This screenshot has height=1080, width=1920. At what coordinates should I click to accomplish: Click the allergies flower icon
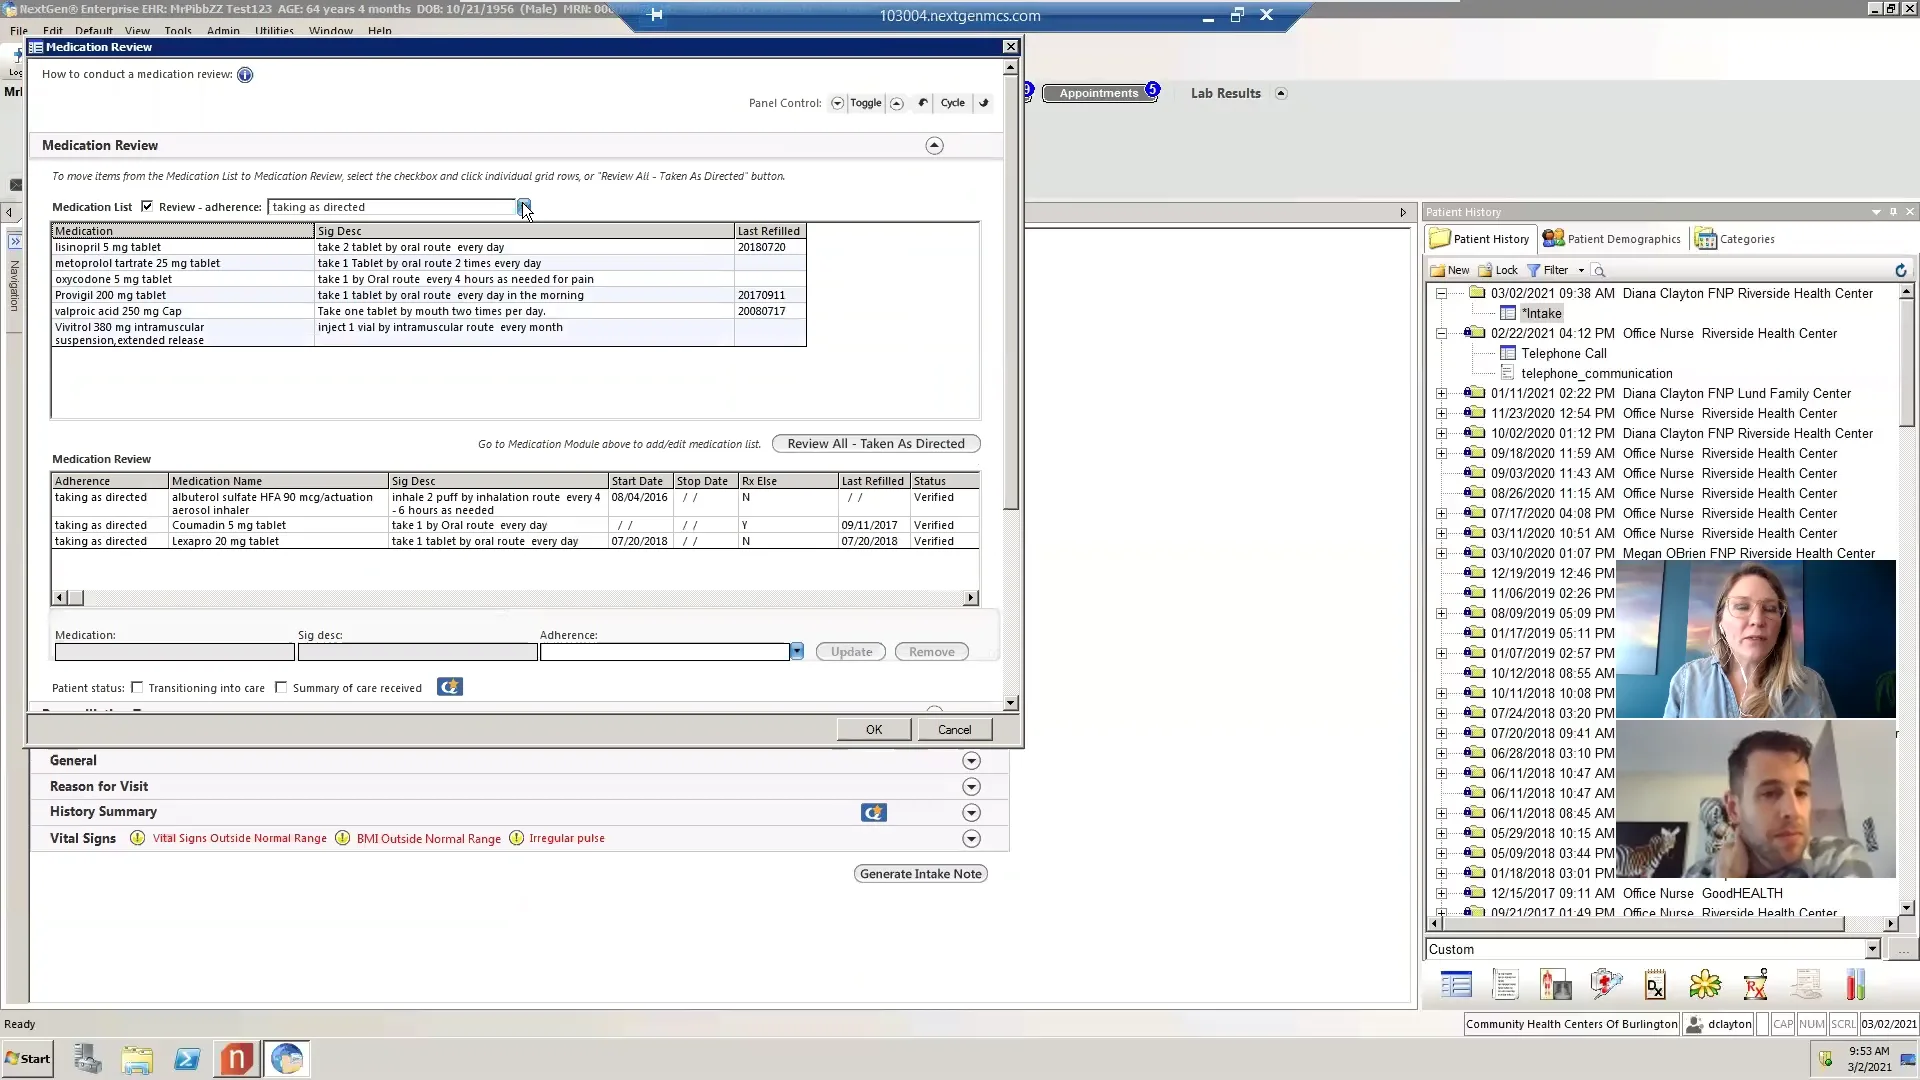point(1705,985)
